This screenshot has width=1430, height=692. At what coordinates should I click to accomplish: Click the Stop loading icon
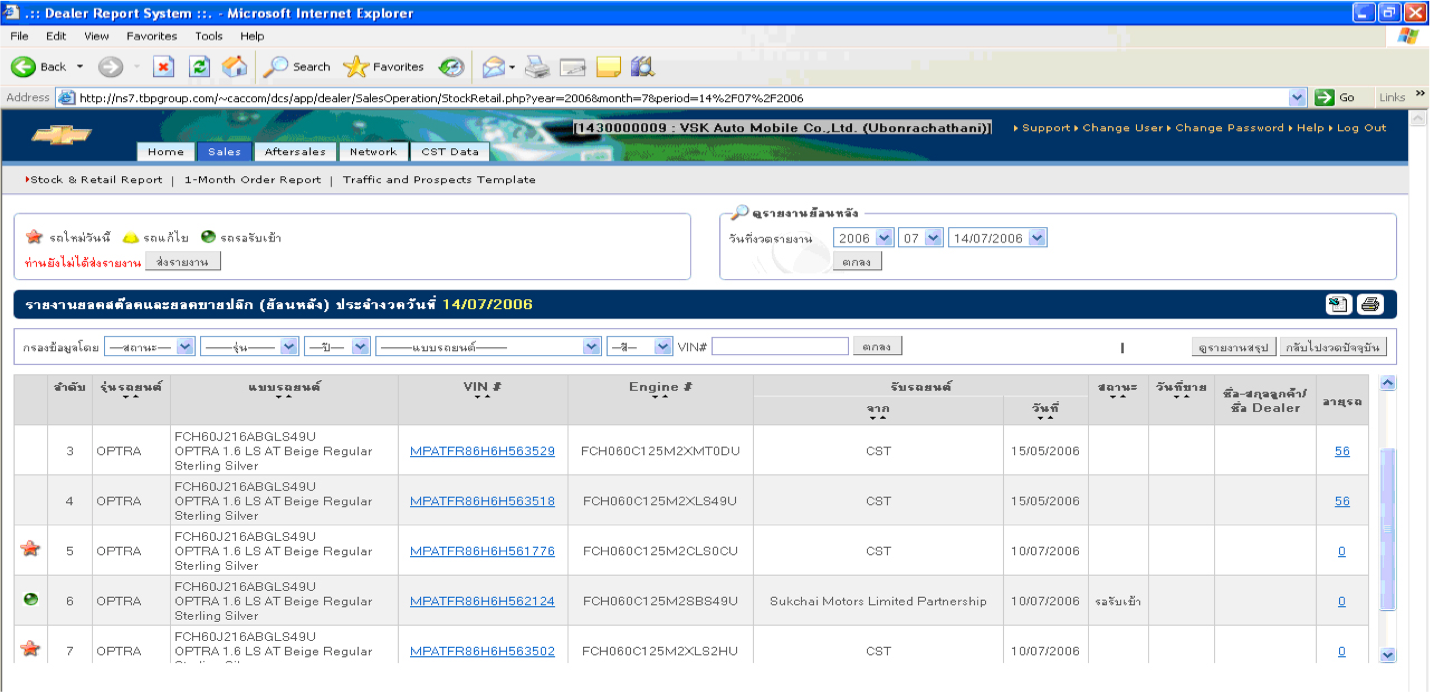click(x=164, y=67)
